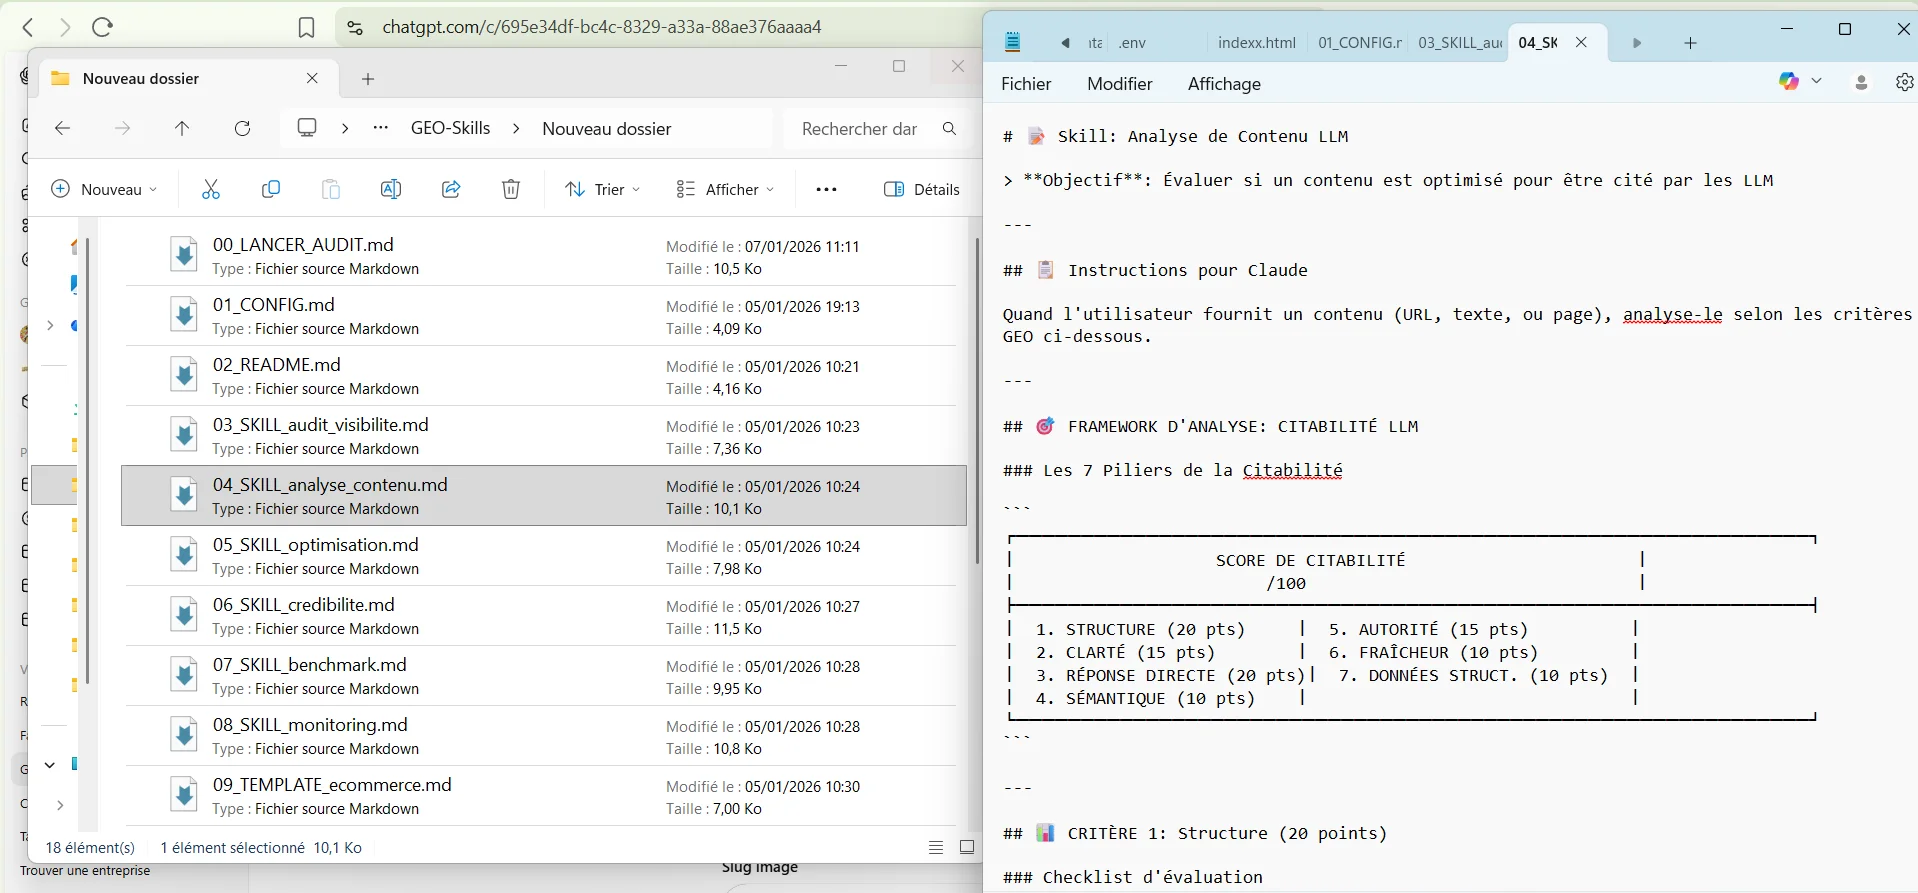
Task: Open the Fichier menu in Notepad
Action: click(1026, 84)
